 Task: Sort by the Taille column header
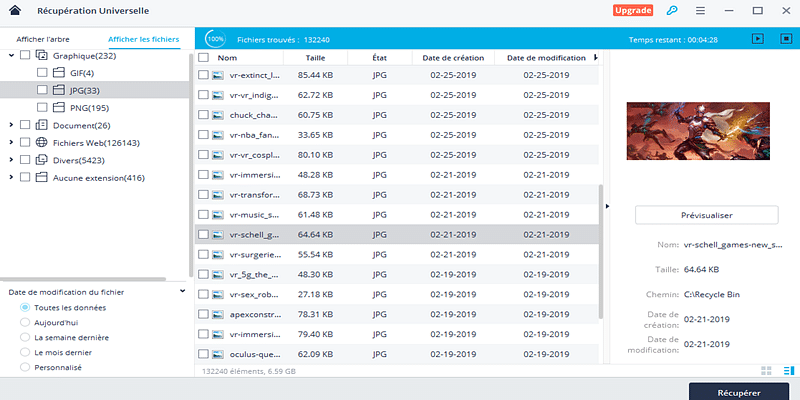(x=315, y=58)
